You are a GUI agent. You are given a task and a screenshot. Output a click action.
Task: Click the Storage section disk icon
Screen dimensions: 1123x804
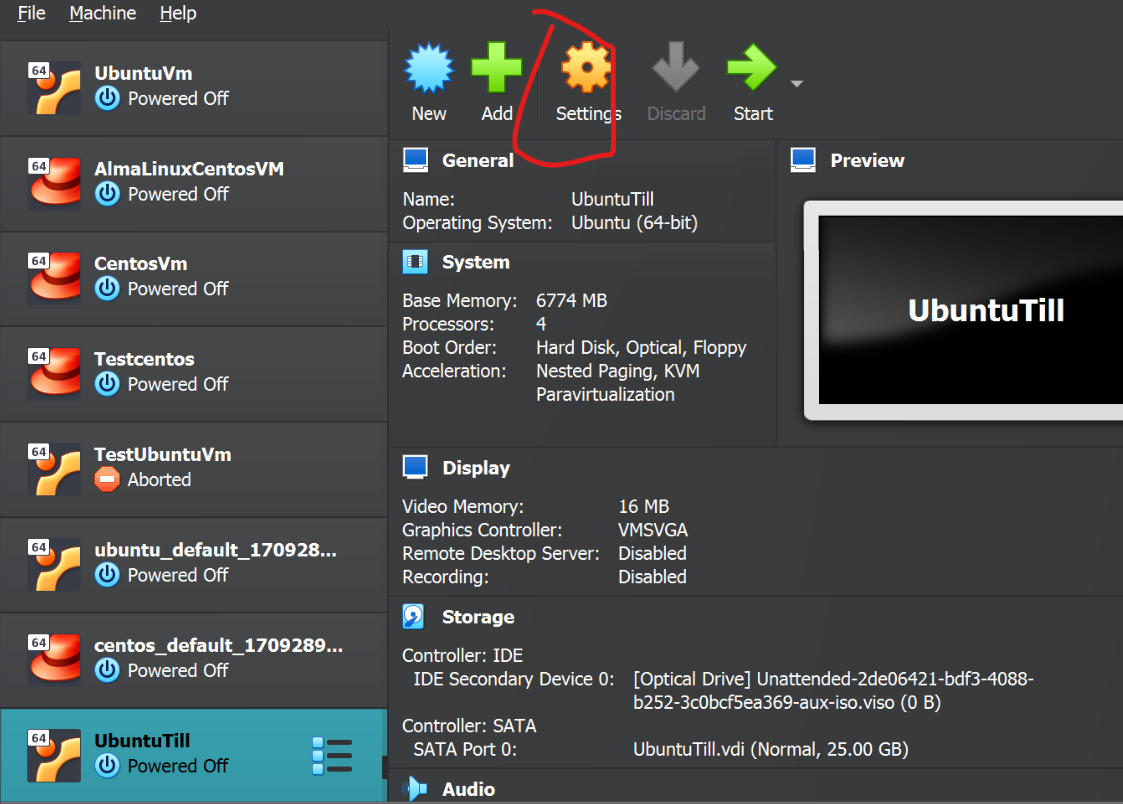[x=413, y=616]
